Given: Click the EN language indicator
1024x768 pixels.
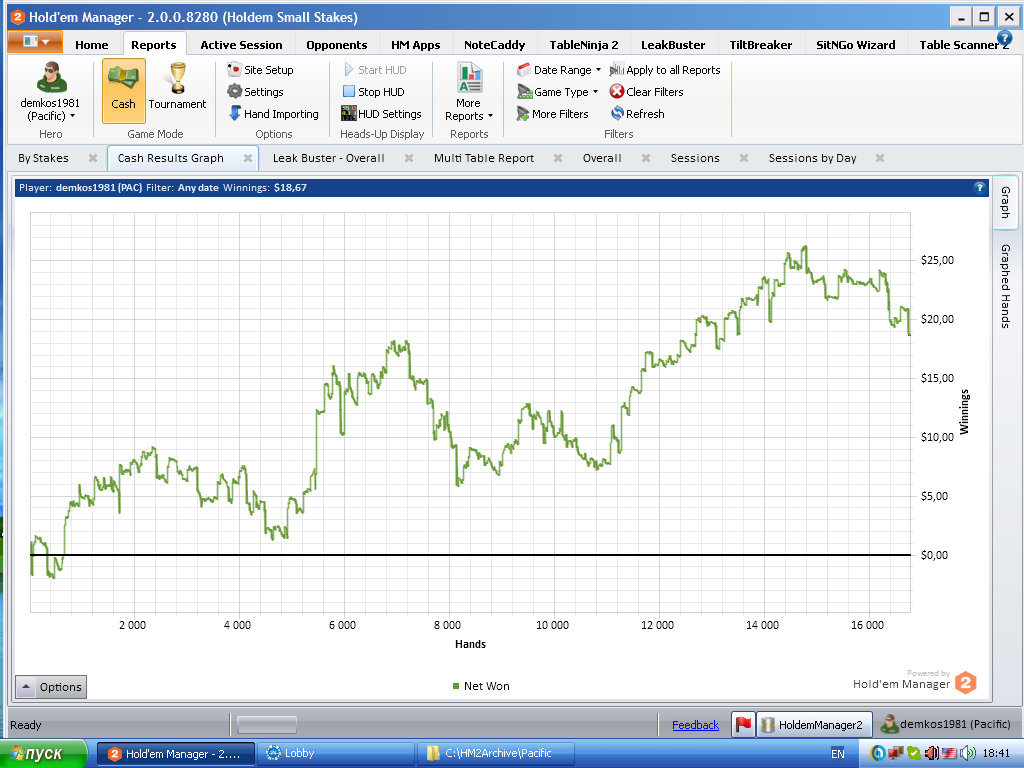Looking at the screenshot, I should click(838, 754).
